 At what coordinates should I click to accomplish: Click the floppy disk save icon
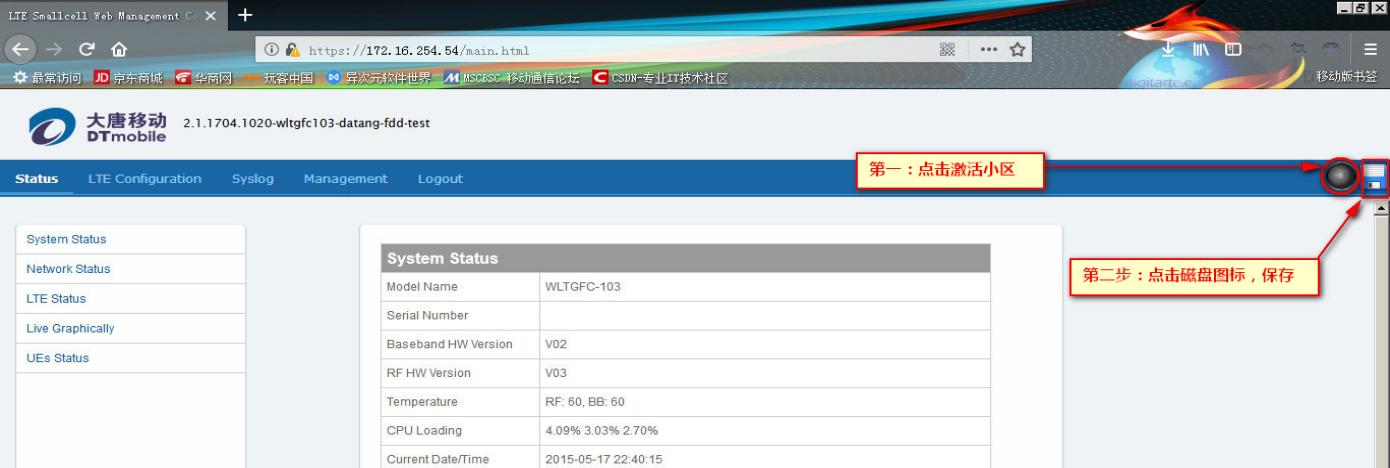coord(1374,177)
